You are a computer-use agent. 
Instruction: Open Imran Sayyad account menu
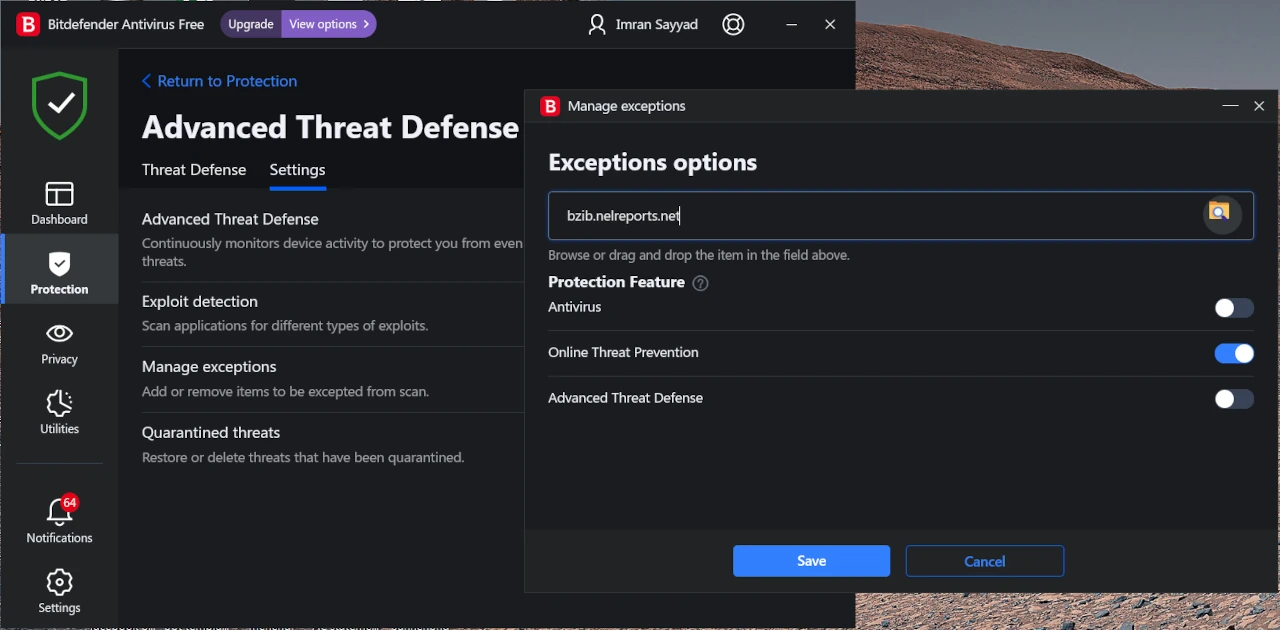click(x=643, y=25)
